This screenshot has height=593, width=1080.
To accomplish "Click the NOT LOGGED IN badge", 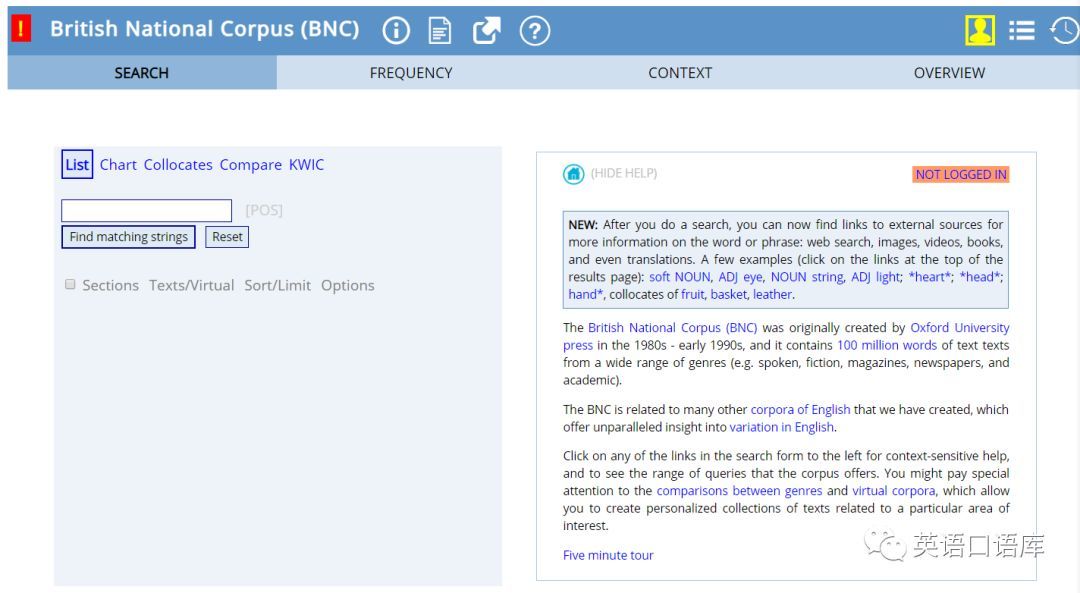I will 961,175.
